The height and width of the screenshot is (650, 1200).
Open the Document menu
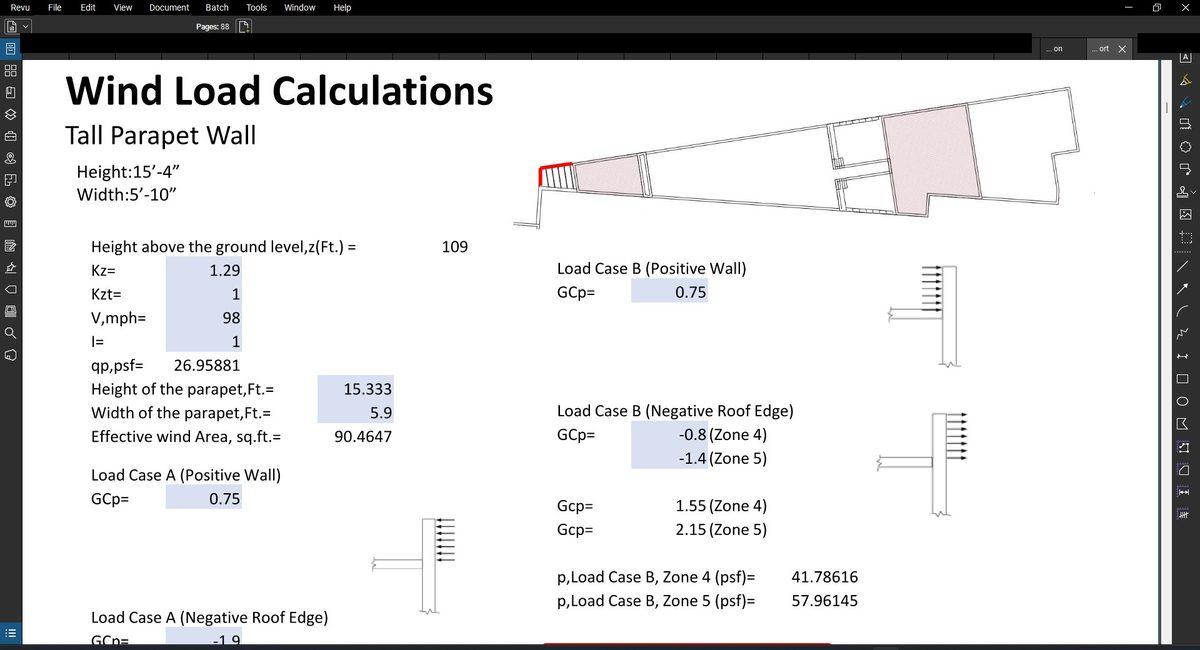coord(169,7)
